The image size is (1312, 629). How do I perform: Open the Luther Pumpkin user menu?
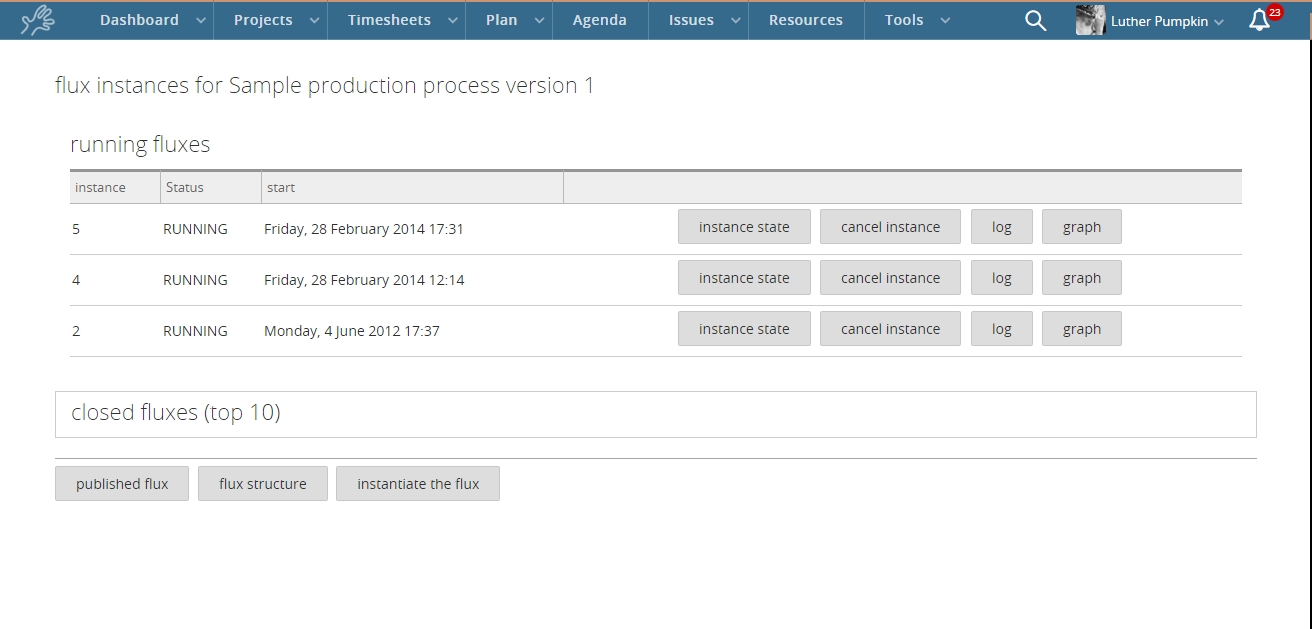coord(1167,21)
